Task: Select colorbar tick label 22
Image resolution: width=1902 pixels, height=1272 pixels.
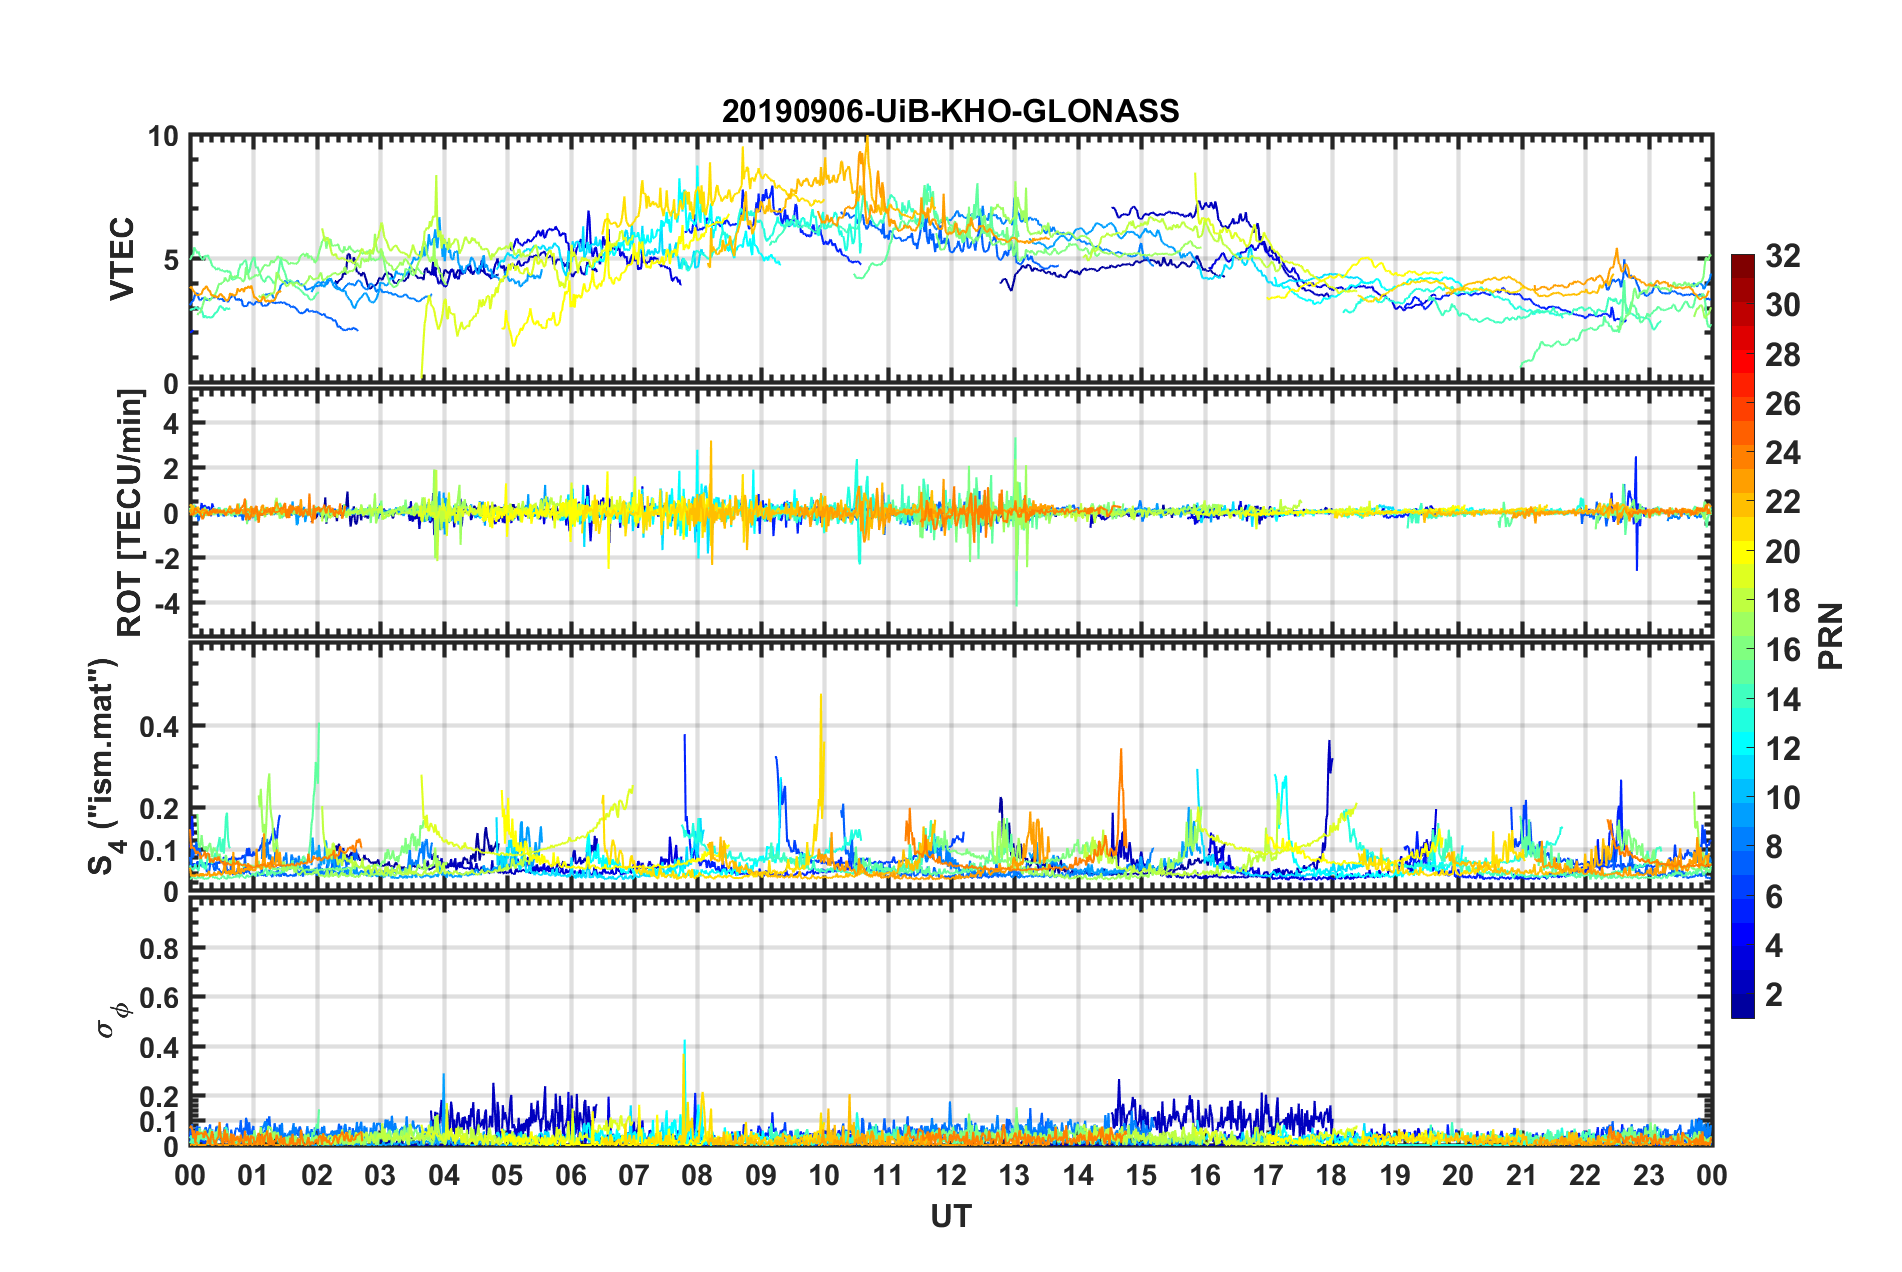Action: pos(1782,502)
